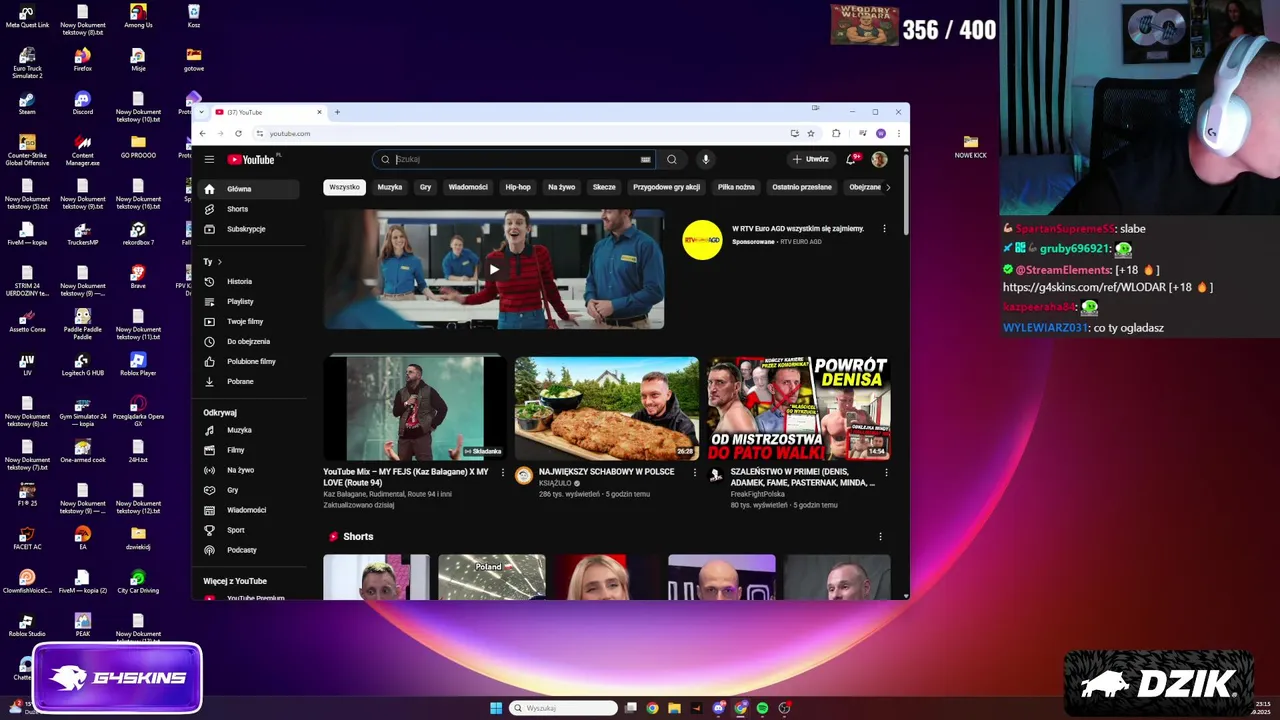The height and width of the screenshot is (720, 1280).
Task: Open the YouTube account avatar menu
Action: click(x=879, y=159)
